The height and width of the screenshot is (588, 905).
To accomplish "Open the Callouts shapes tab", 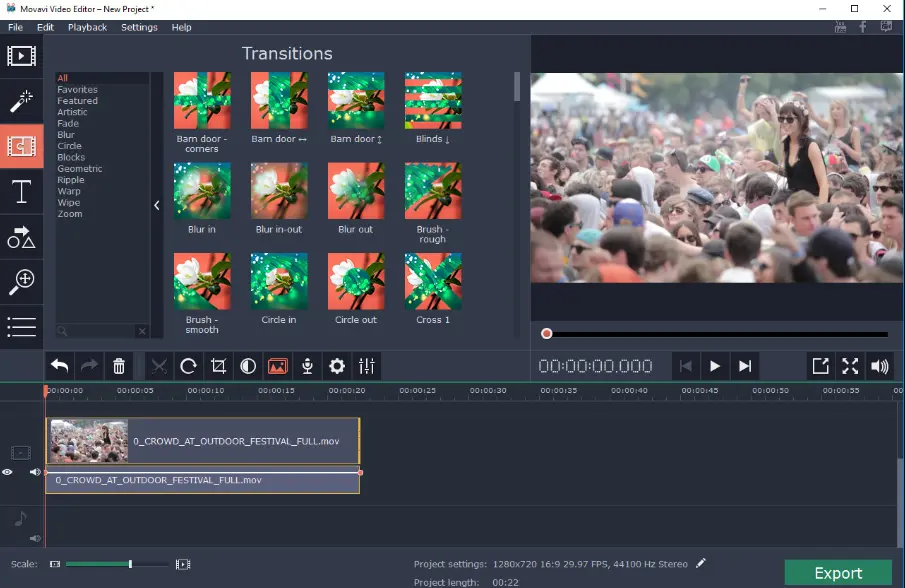I will 21,237.
